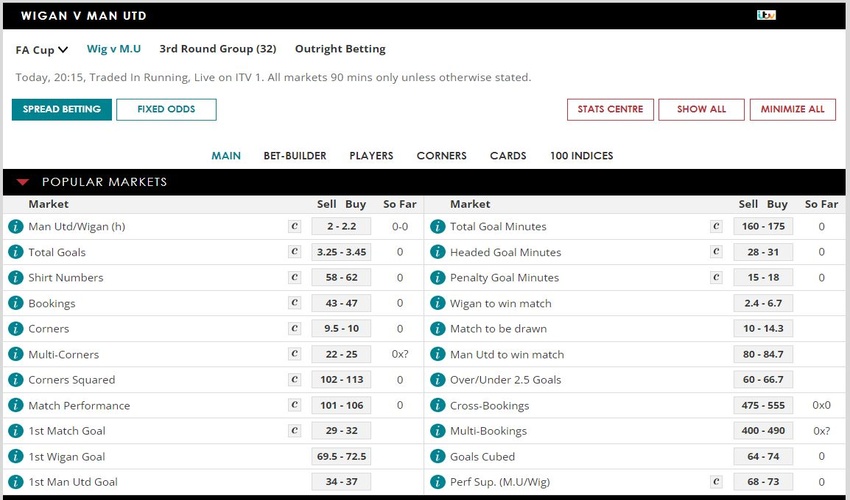Click Goals Cubed price 64 - 74

763,456
